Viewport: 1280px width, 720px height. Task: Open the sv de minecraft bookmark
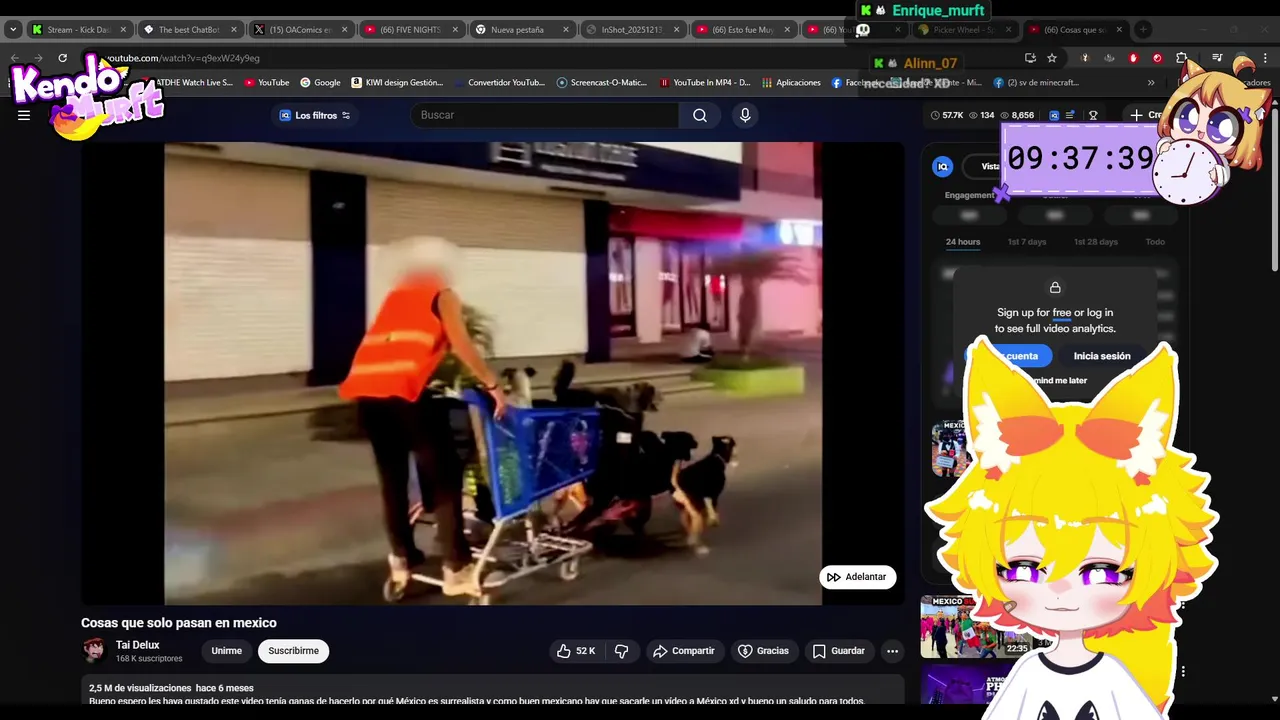tap(1036, 83)
